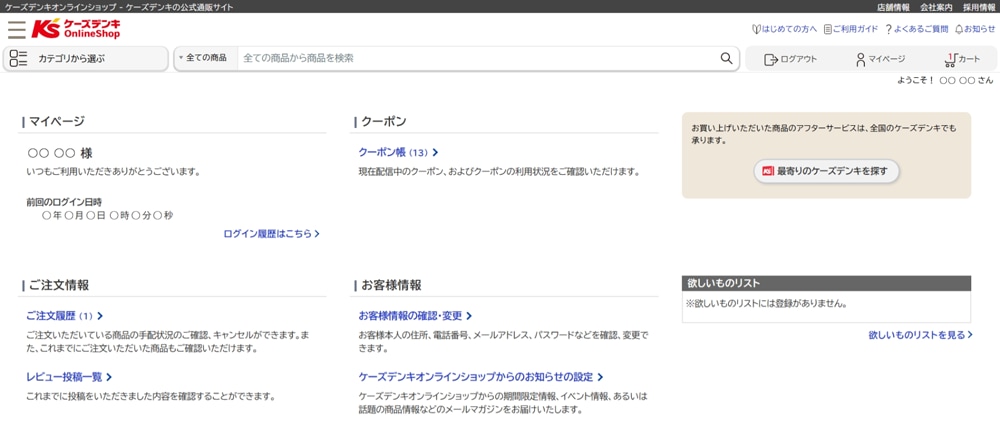Click the question mark icon beside よくあるご質問
This screenshot has width=1000, height=426.
click(x=888, y=29)
